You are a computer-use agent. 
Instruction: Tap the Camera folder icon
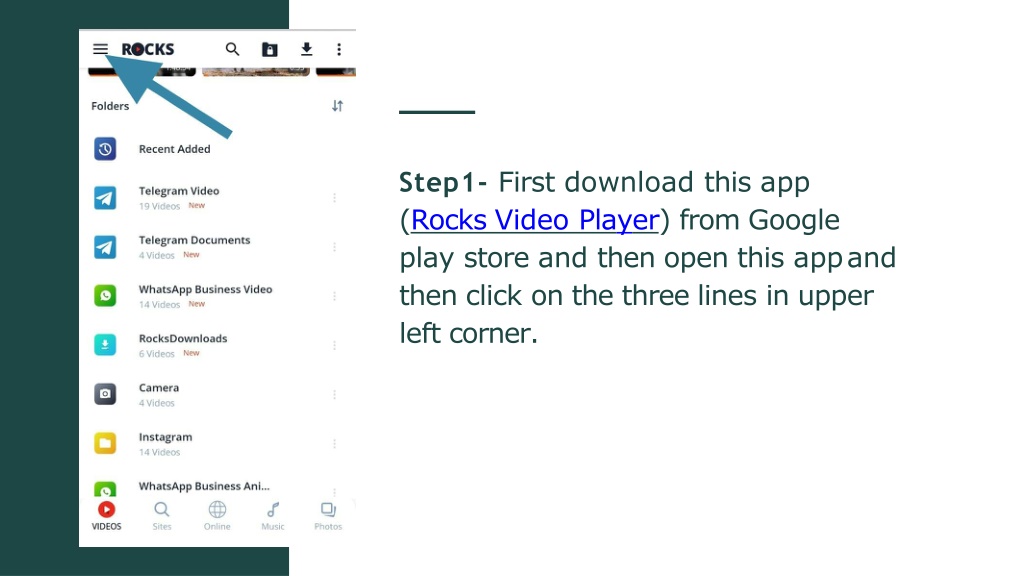pos(105,394)
